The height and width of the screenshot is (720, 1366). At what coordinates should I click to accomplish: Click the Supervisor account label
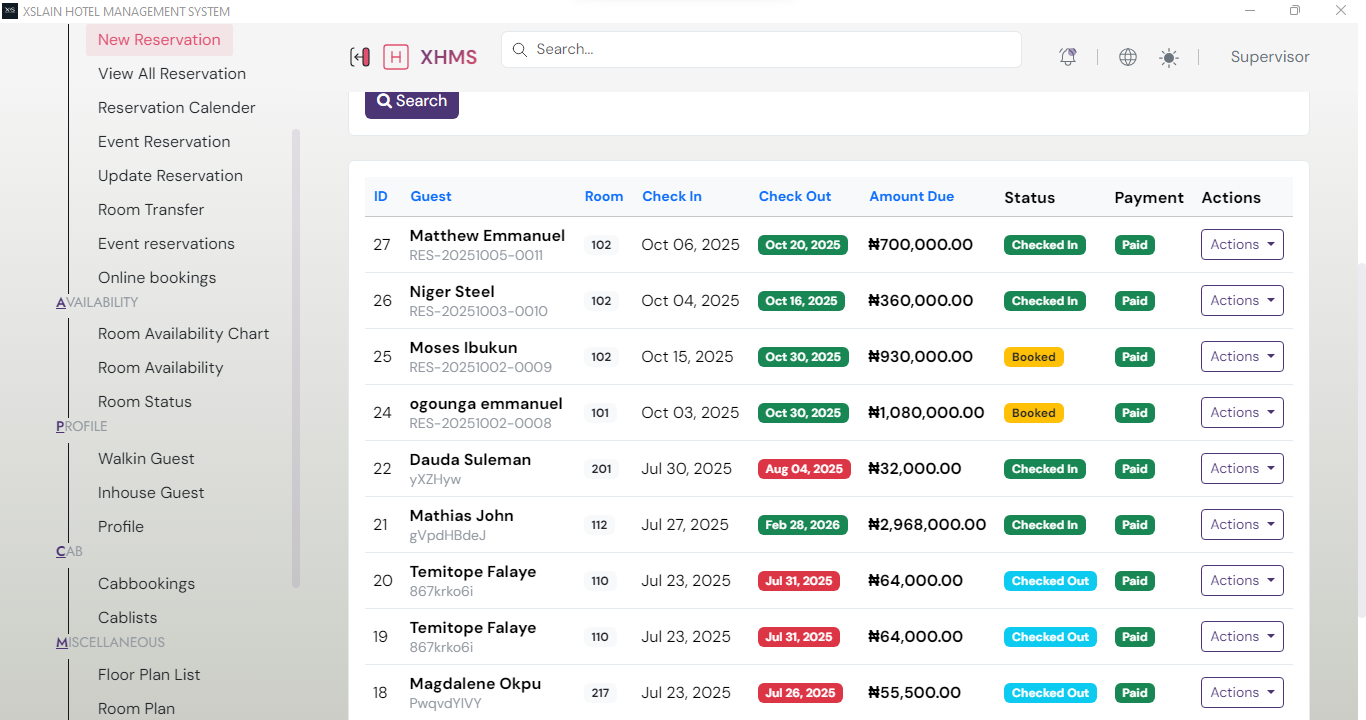click(x=1270, y=57)
